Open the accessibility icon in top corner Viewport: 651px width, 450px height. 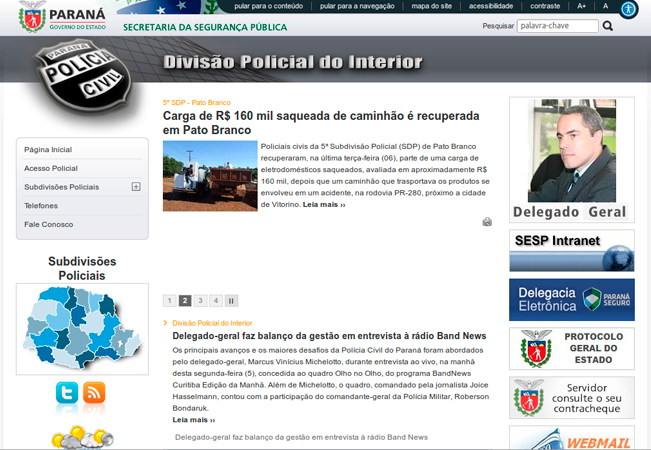click(x=627, y=9)
